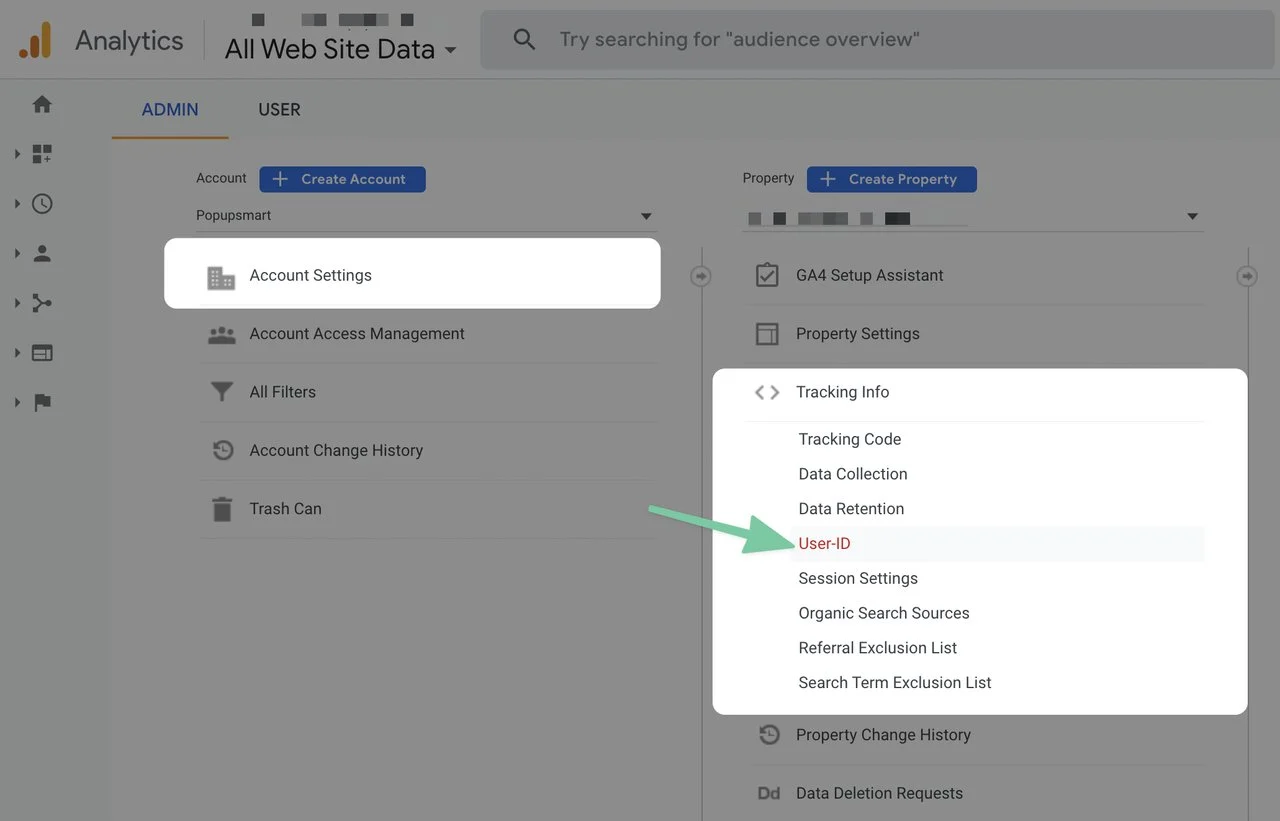Click the Google Analytics logo
The image size is (1280, 821).
tap(35, 41)
